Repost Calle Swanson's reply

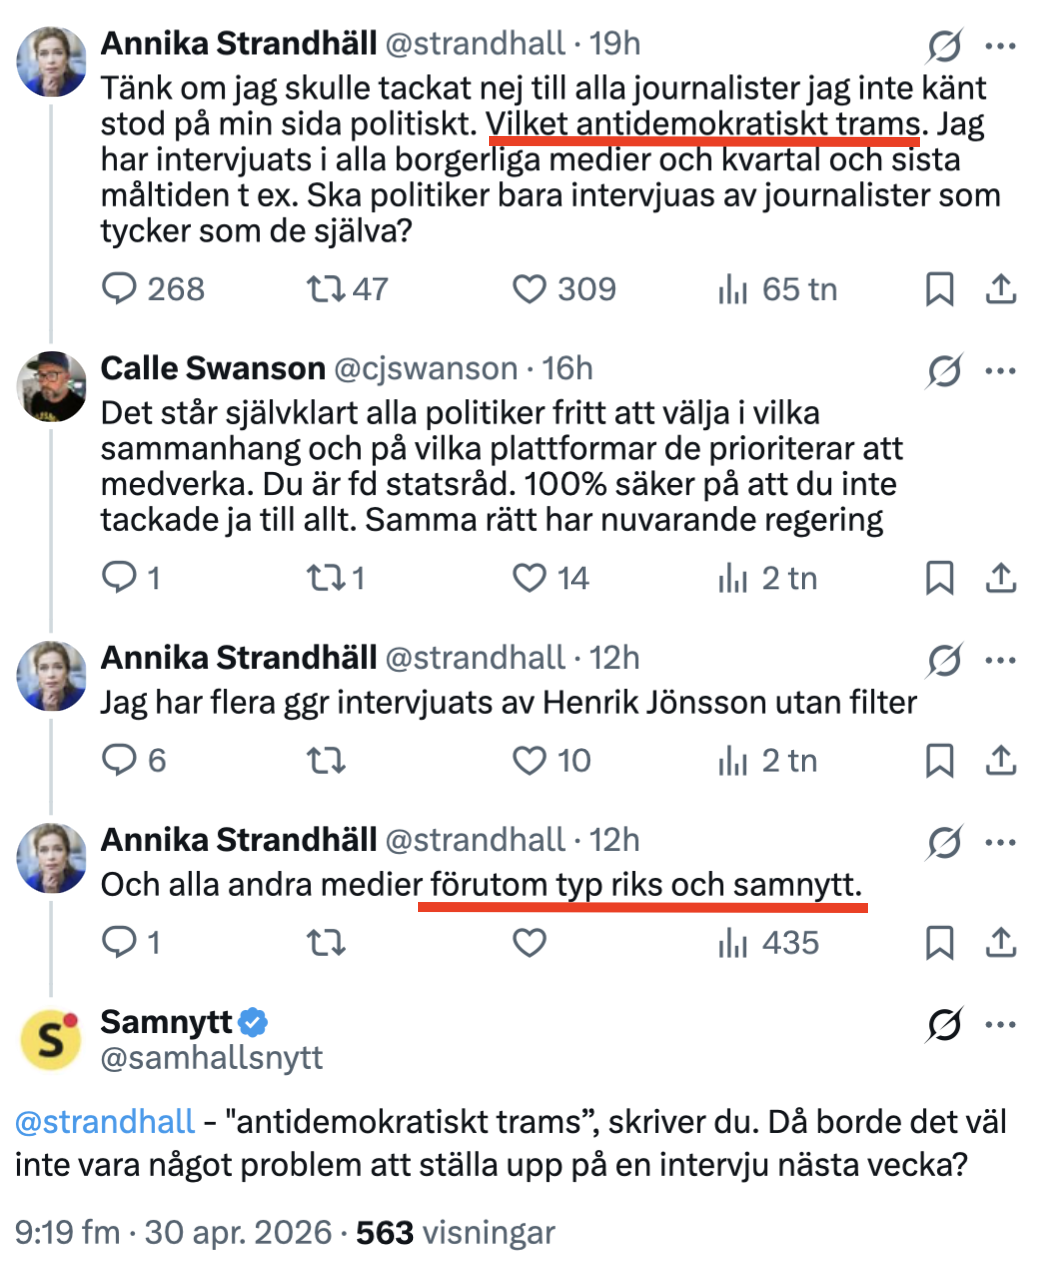(x=325, y=578)
